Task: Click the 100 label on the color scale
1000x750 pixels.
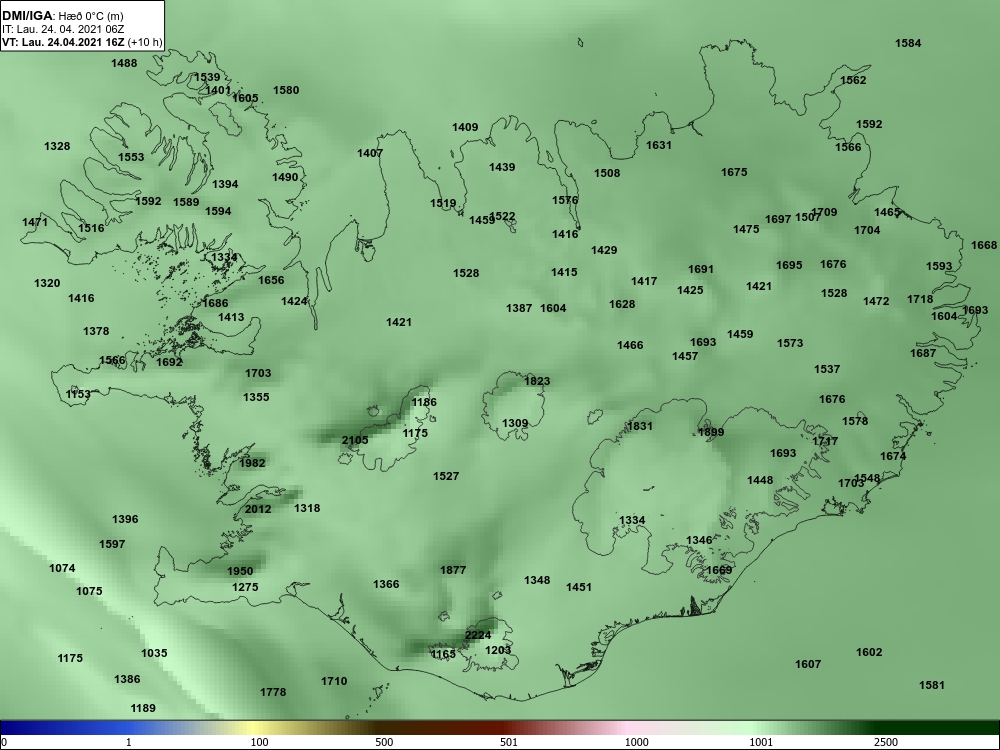Action: (260, 742)
